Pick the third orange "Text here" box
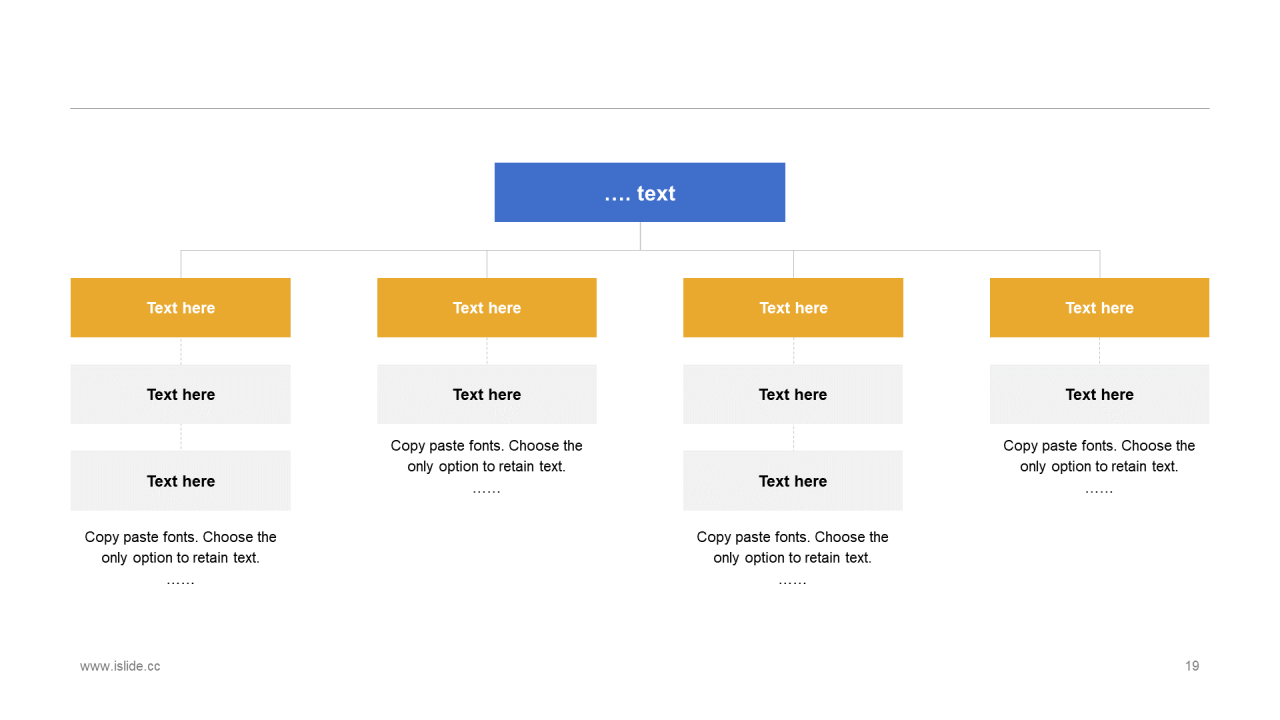This screenshot has height=720, width=1280. (793, 307)
